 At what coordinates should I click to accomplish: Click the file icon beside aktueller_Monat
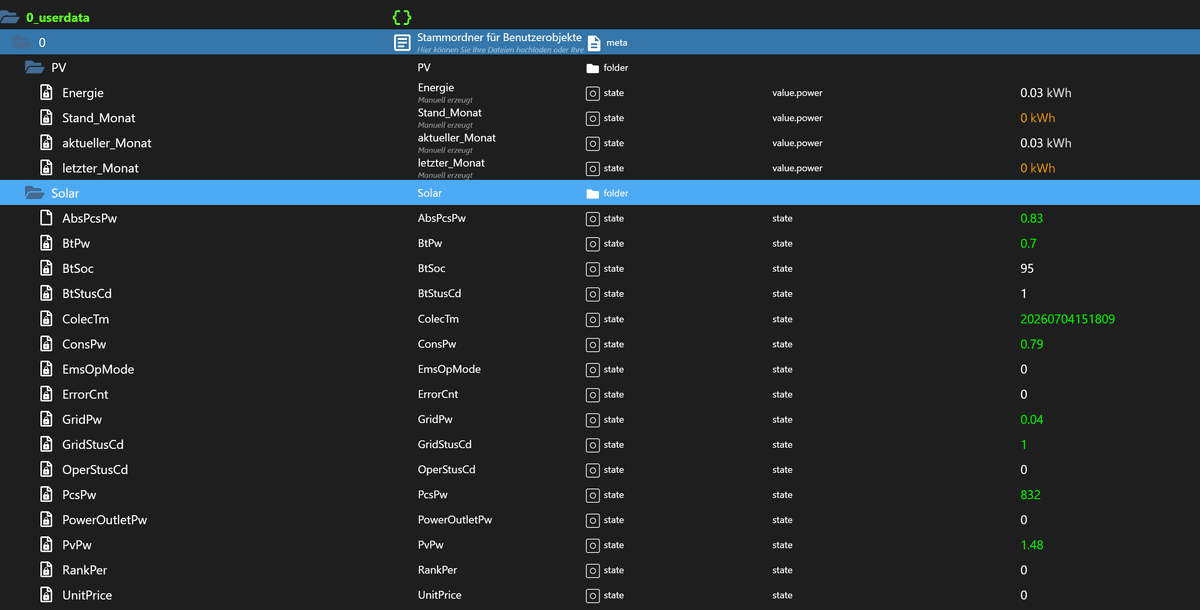click(46, 143)
